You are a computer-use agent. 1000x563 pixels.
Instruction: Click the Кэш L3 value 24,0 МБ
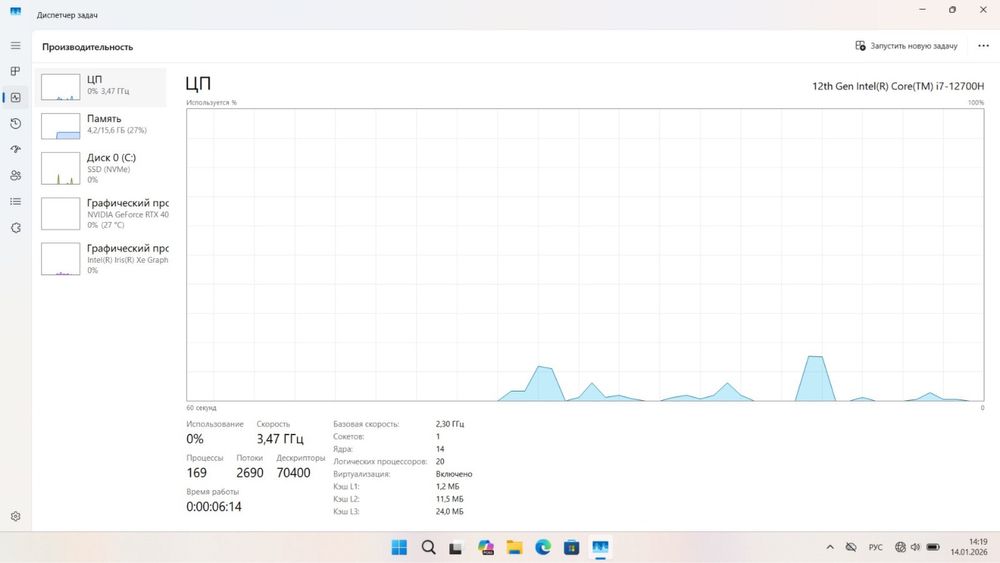point(450,511)
